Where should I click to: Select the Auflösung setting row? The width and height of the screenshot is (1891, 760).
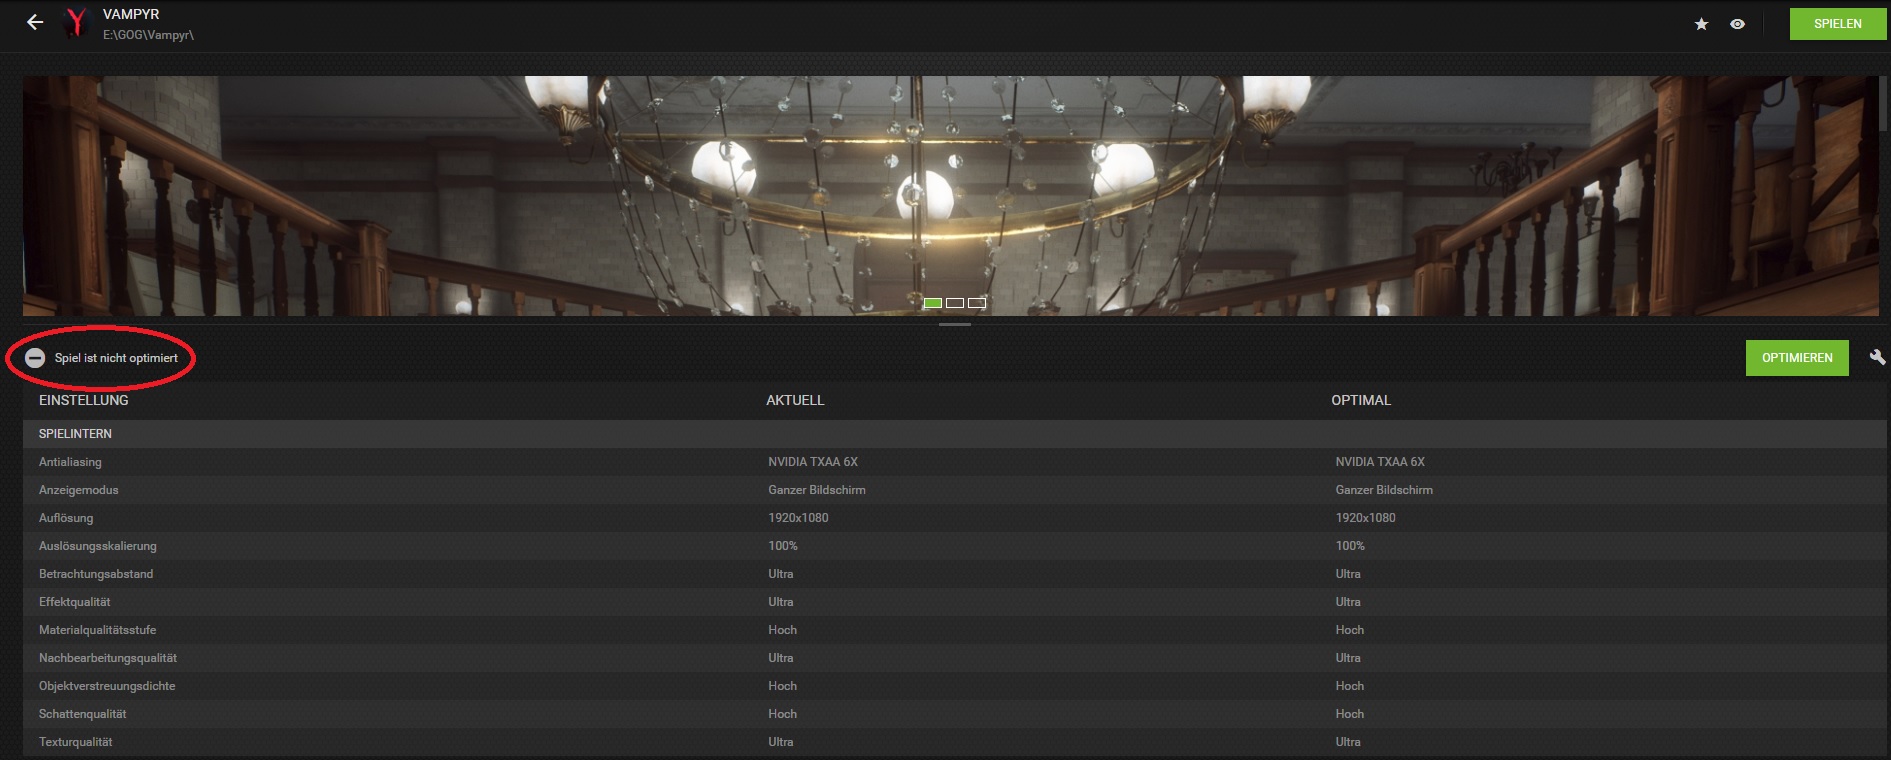tap(954, 518)
